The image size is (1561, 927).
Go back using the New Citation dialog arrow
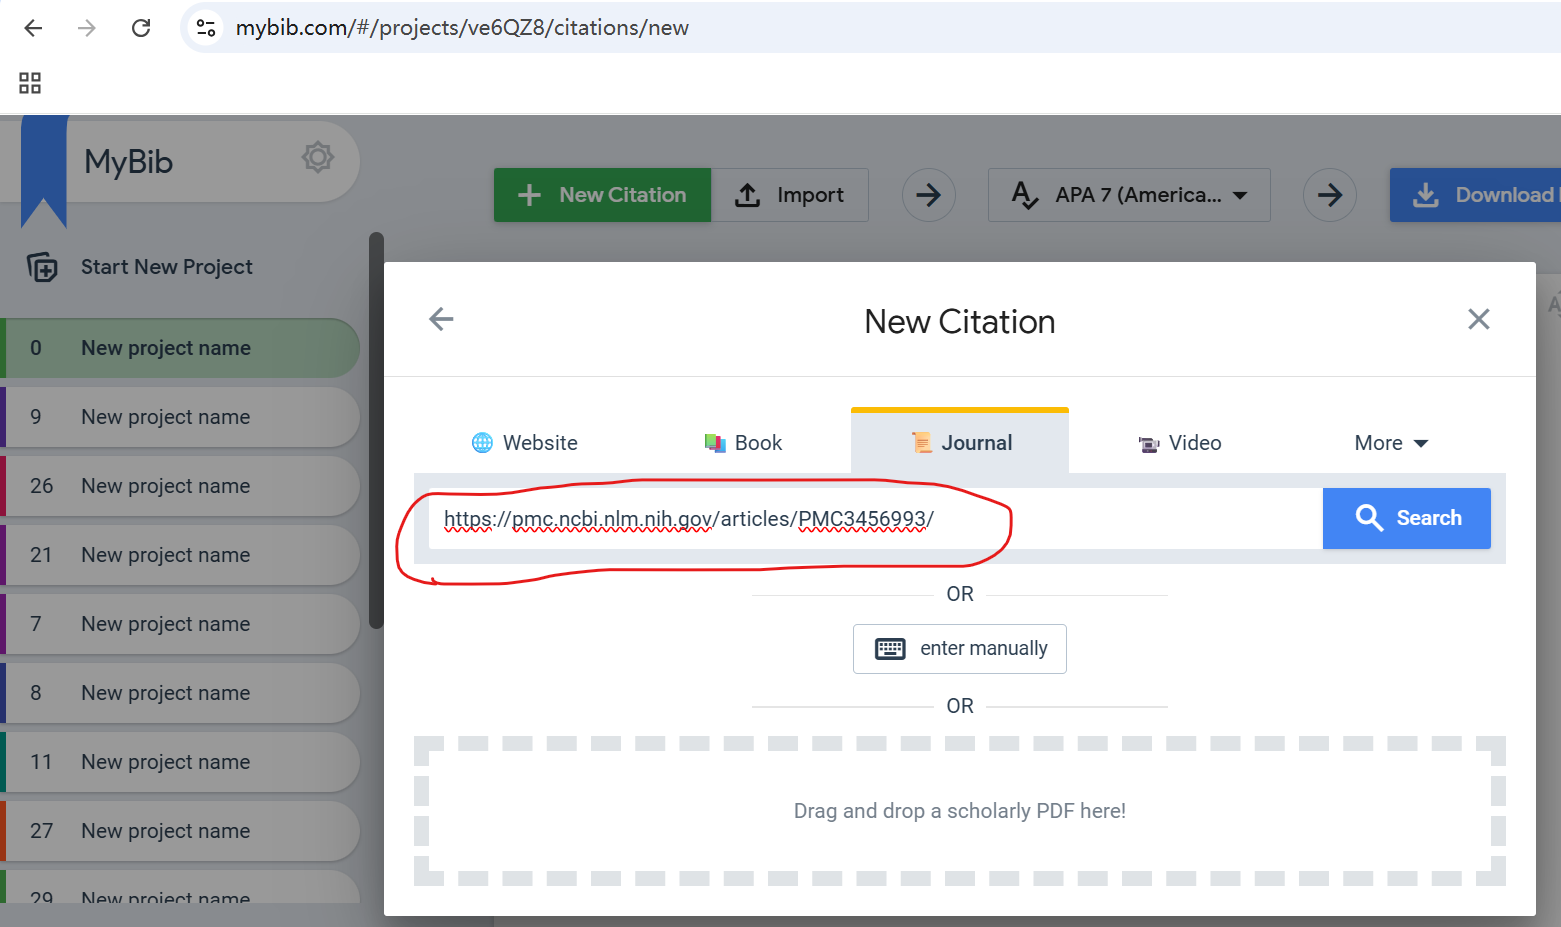pos(441,319)
